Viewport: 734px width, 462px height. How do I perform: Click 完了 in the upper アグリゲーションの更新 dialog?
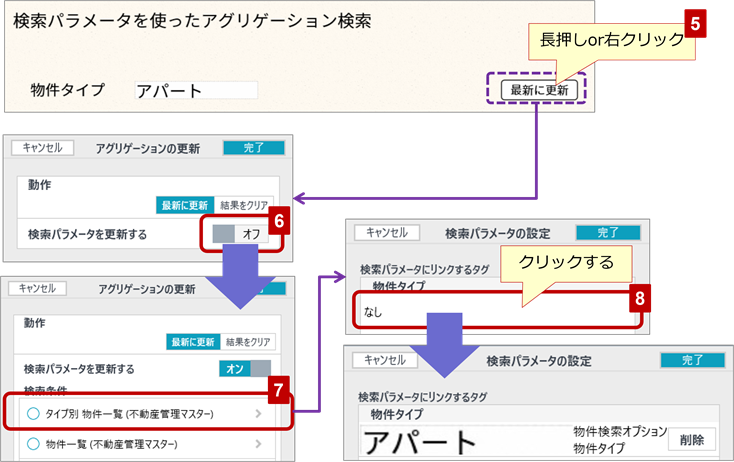click(x=254, y=148)
